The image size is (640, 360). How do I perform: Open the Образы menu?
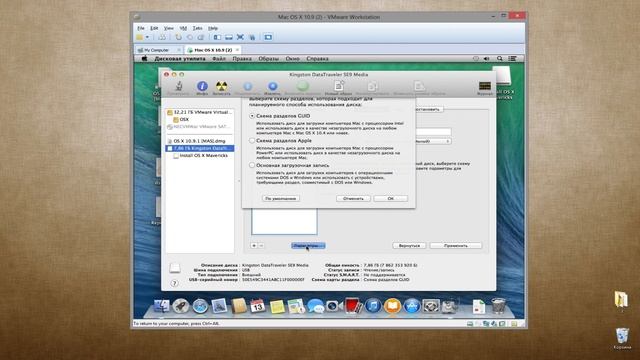point(269,59)
